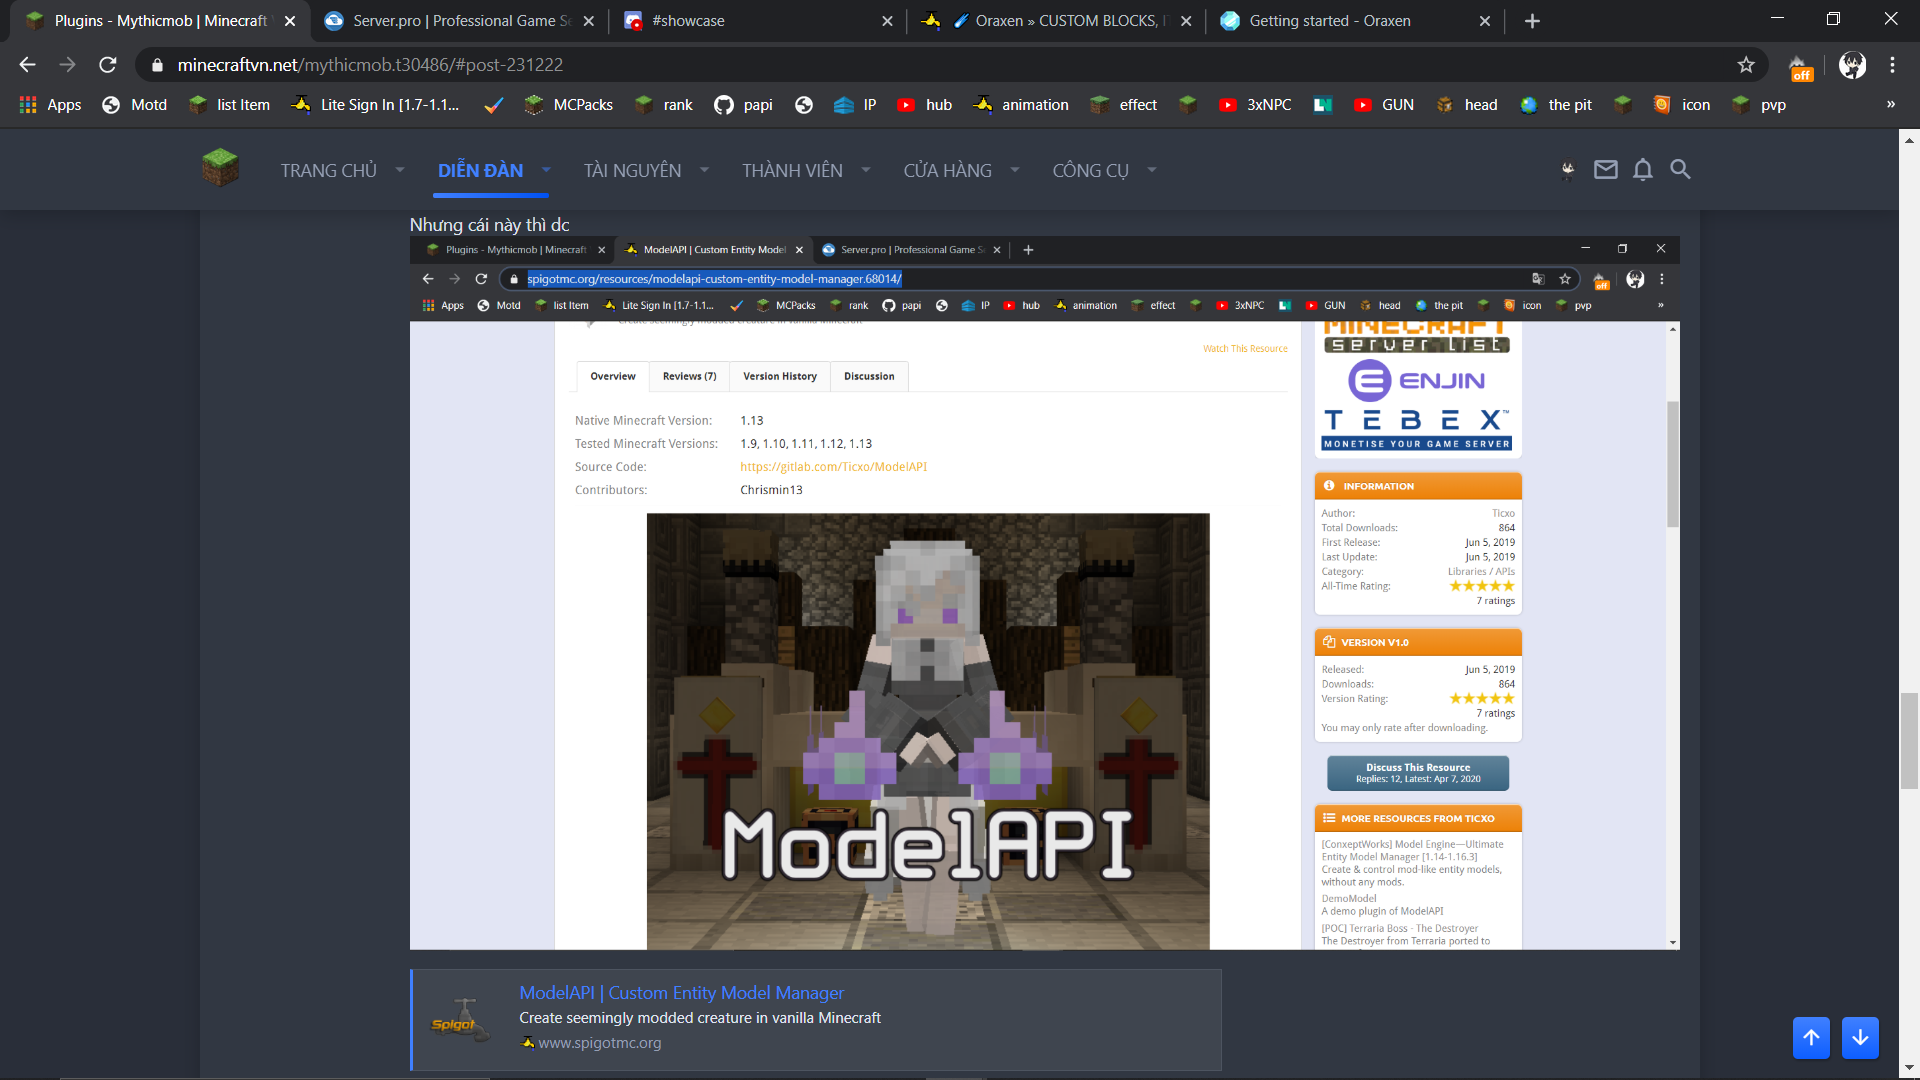Expand the TÀI NGUYÊN dropdown arrow

[704, 170]
